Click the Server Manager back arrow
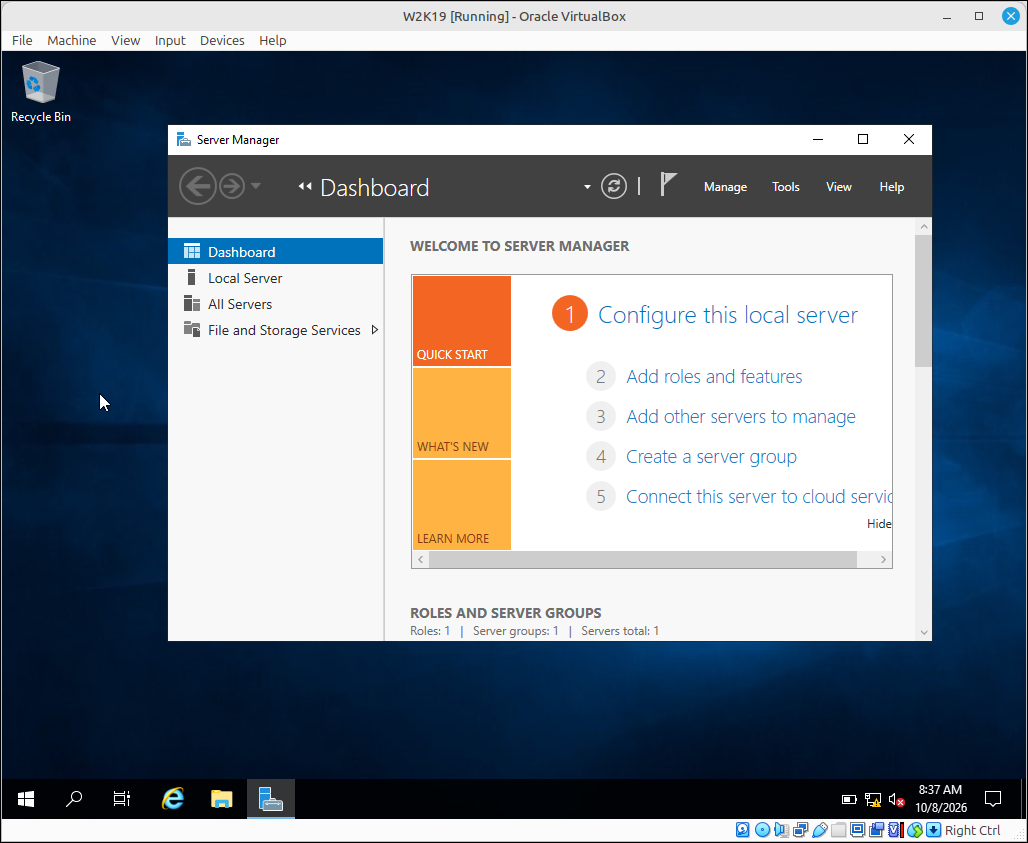 point(197,186)
